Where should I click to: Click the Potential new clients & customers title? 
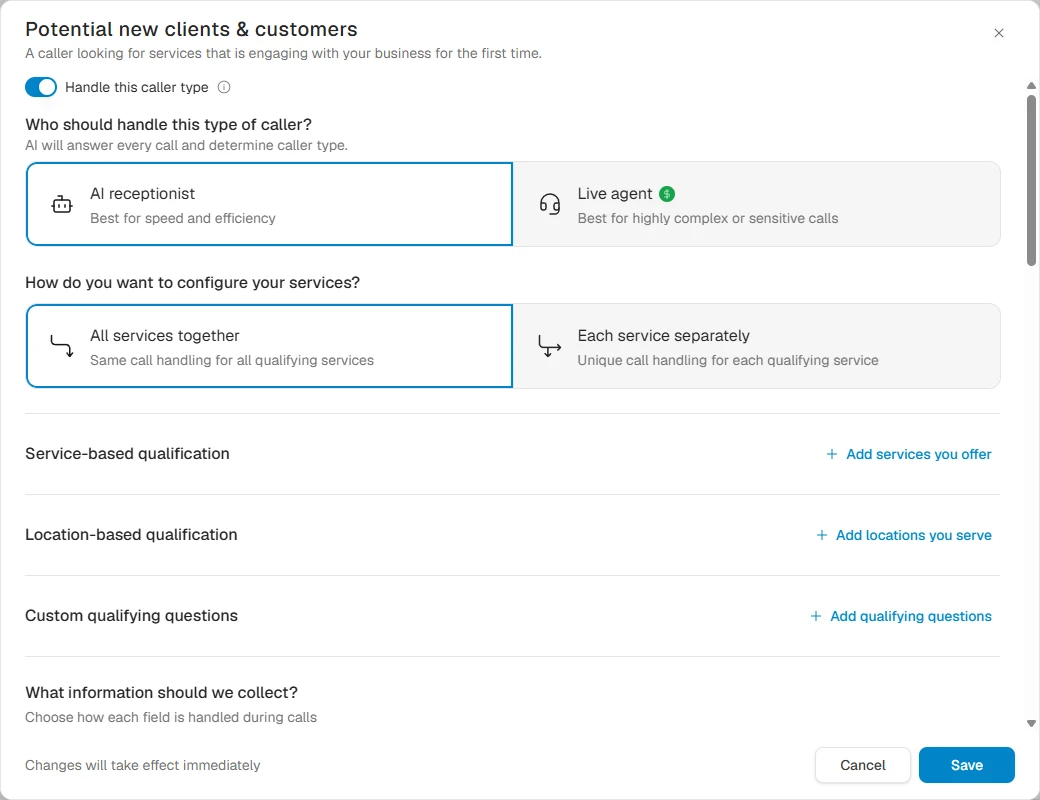(x=191, y=29)
